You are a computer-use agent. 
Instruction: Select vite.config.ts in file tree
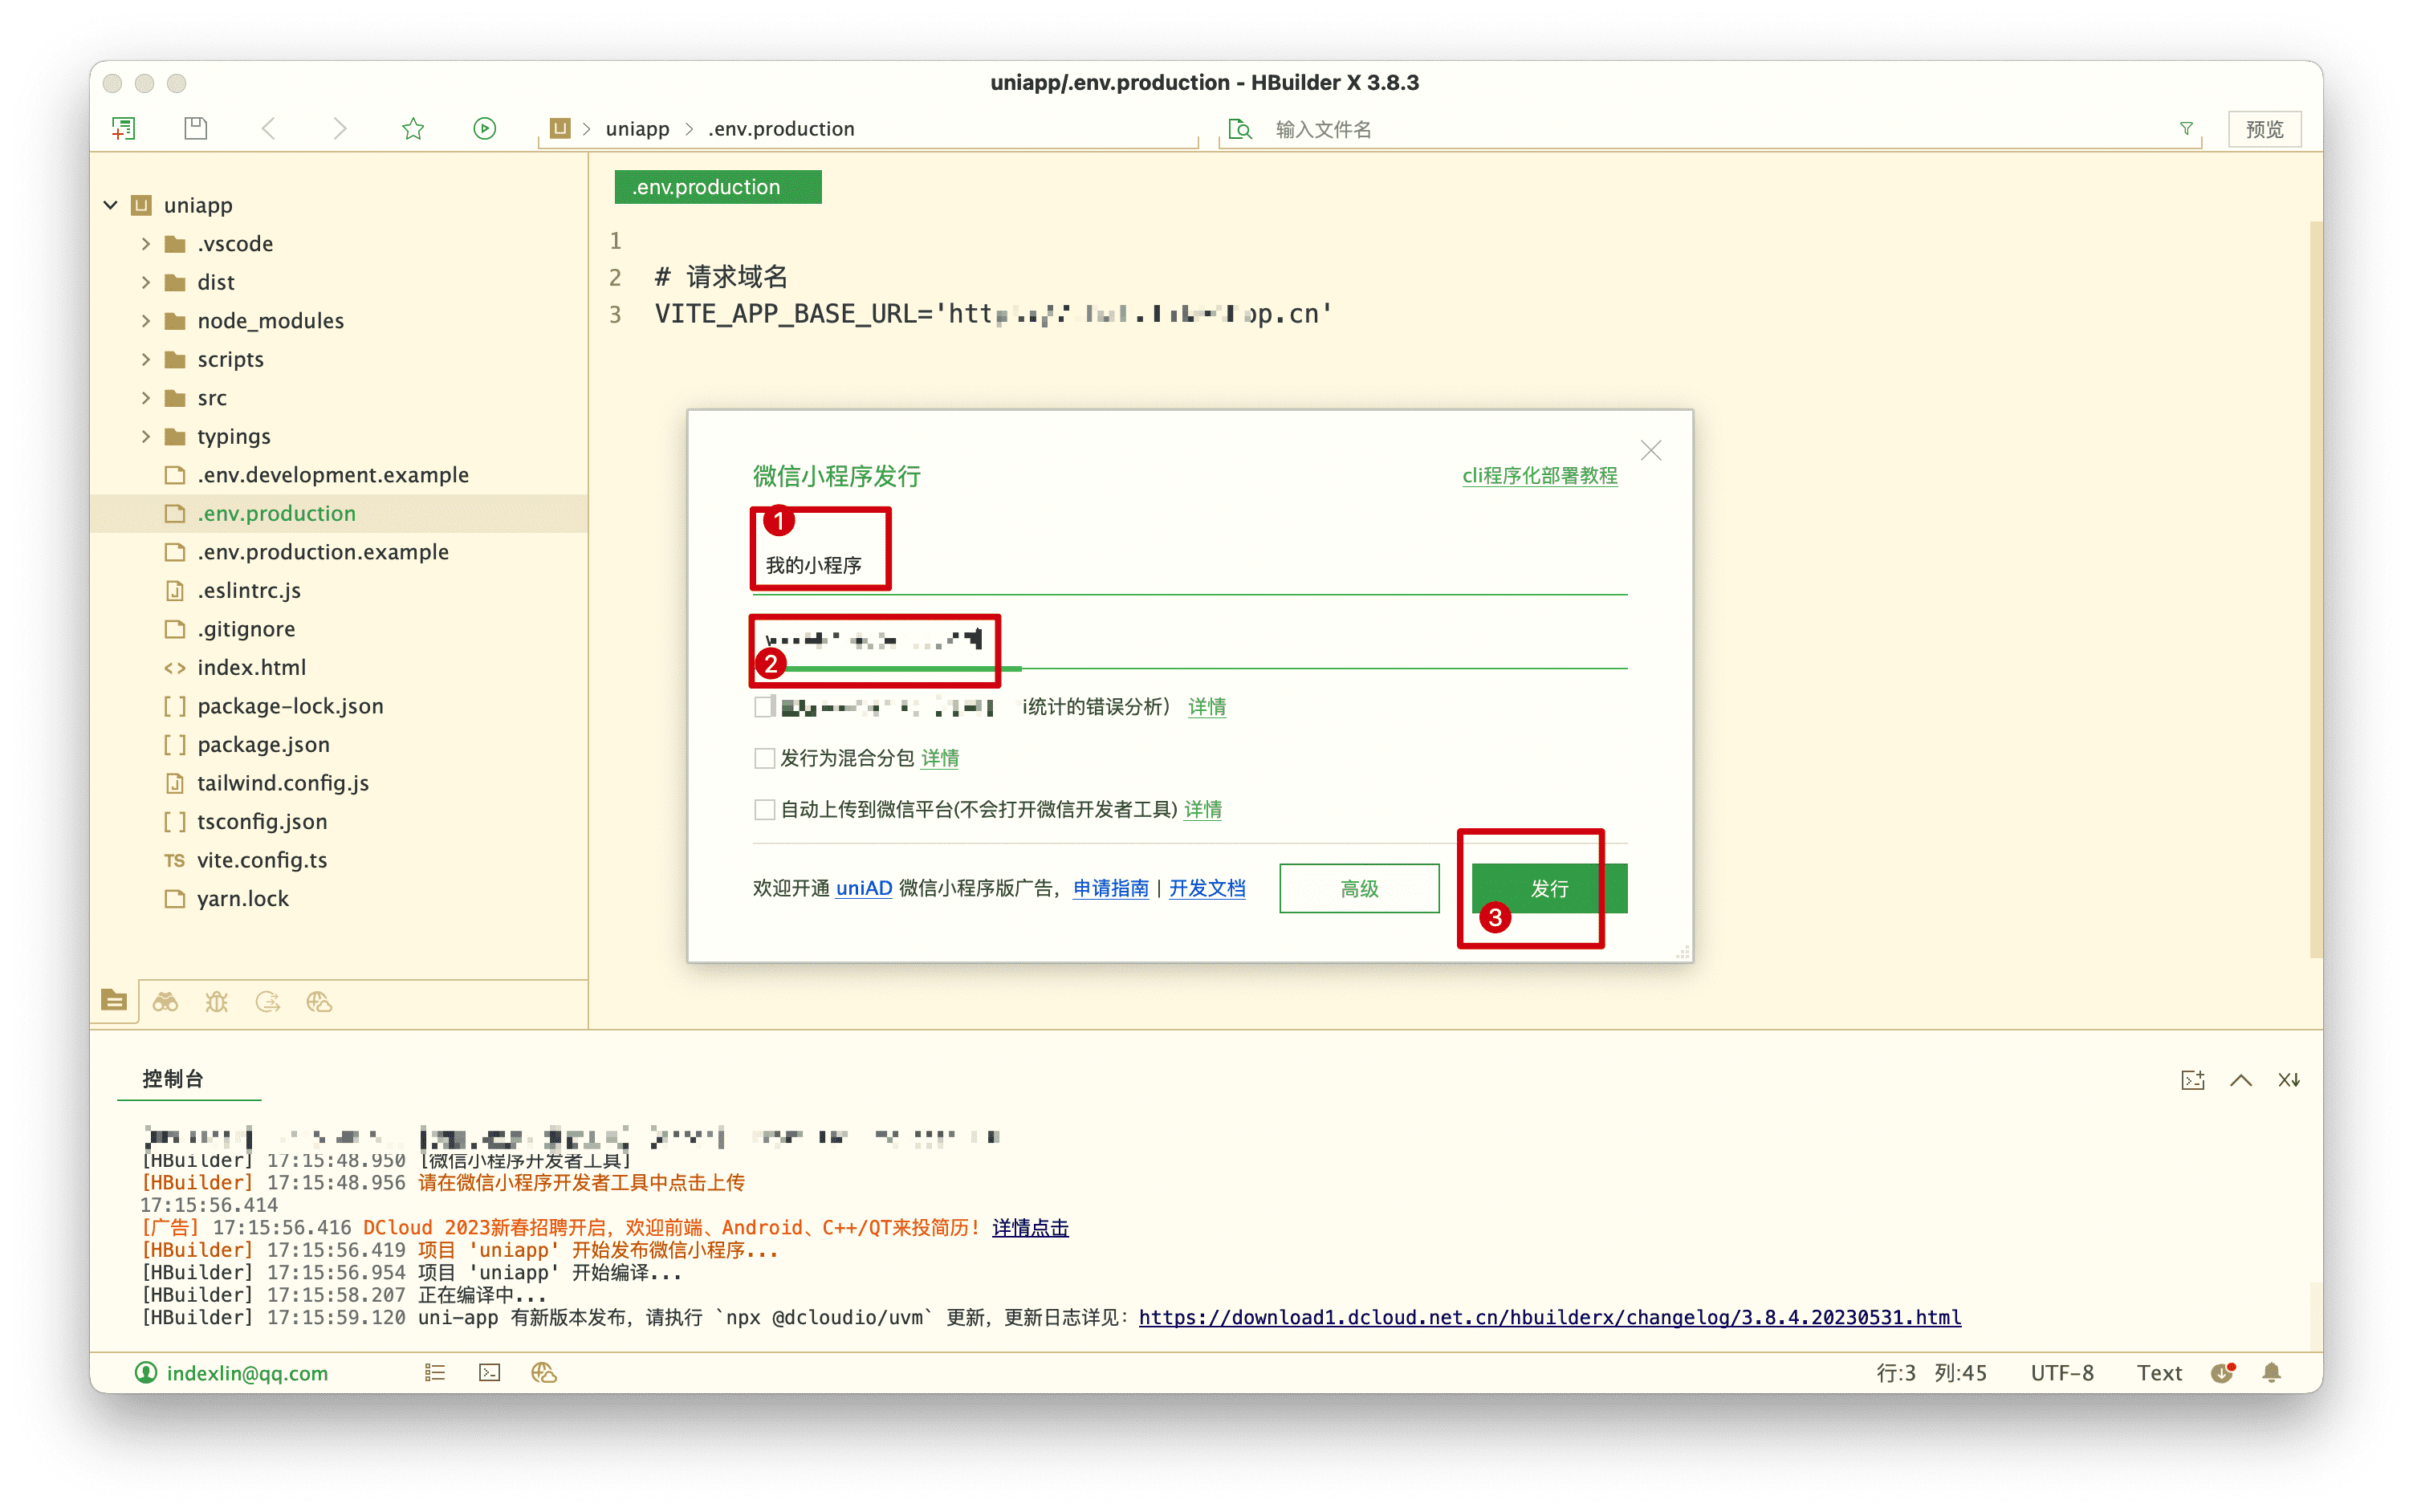click(x=262, y=860)
